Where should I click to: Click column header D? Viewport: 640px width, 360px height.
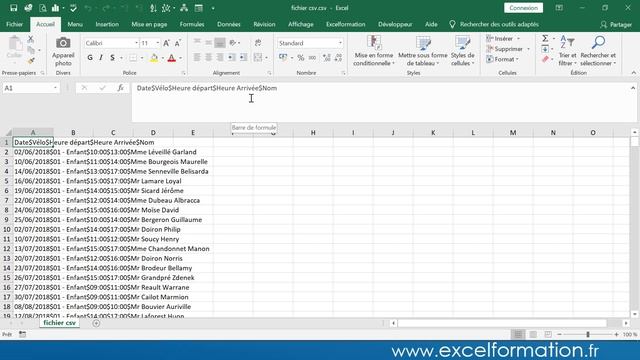click(x=153, y=133)
